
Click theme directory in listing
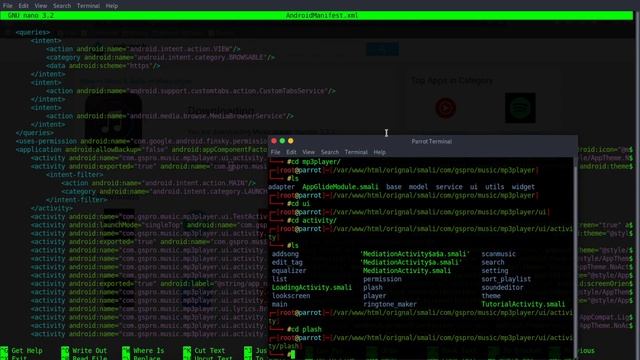[x=491, y=296]
